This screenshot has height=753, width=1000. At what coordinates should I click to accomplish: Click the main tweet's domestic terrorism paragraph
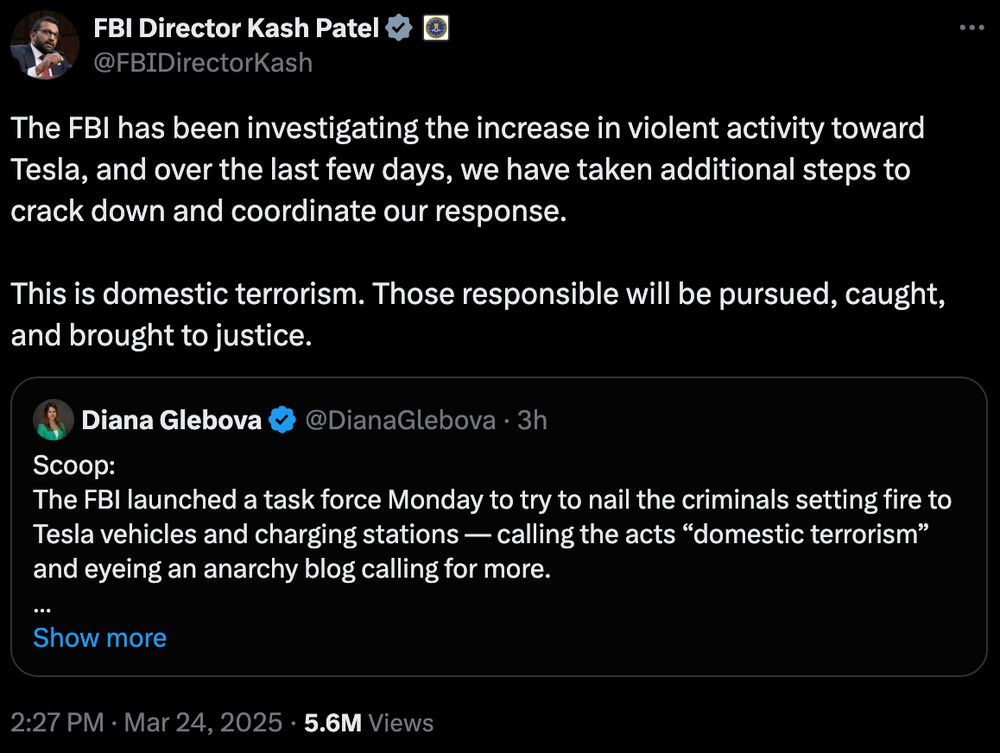coord(478,314)
